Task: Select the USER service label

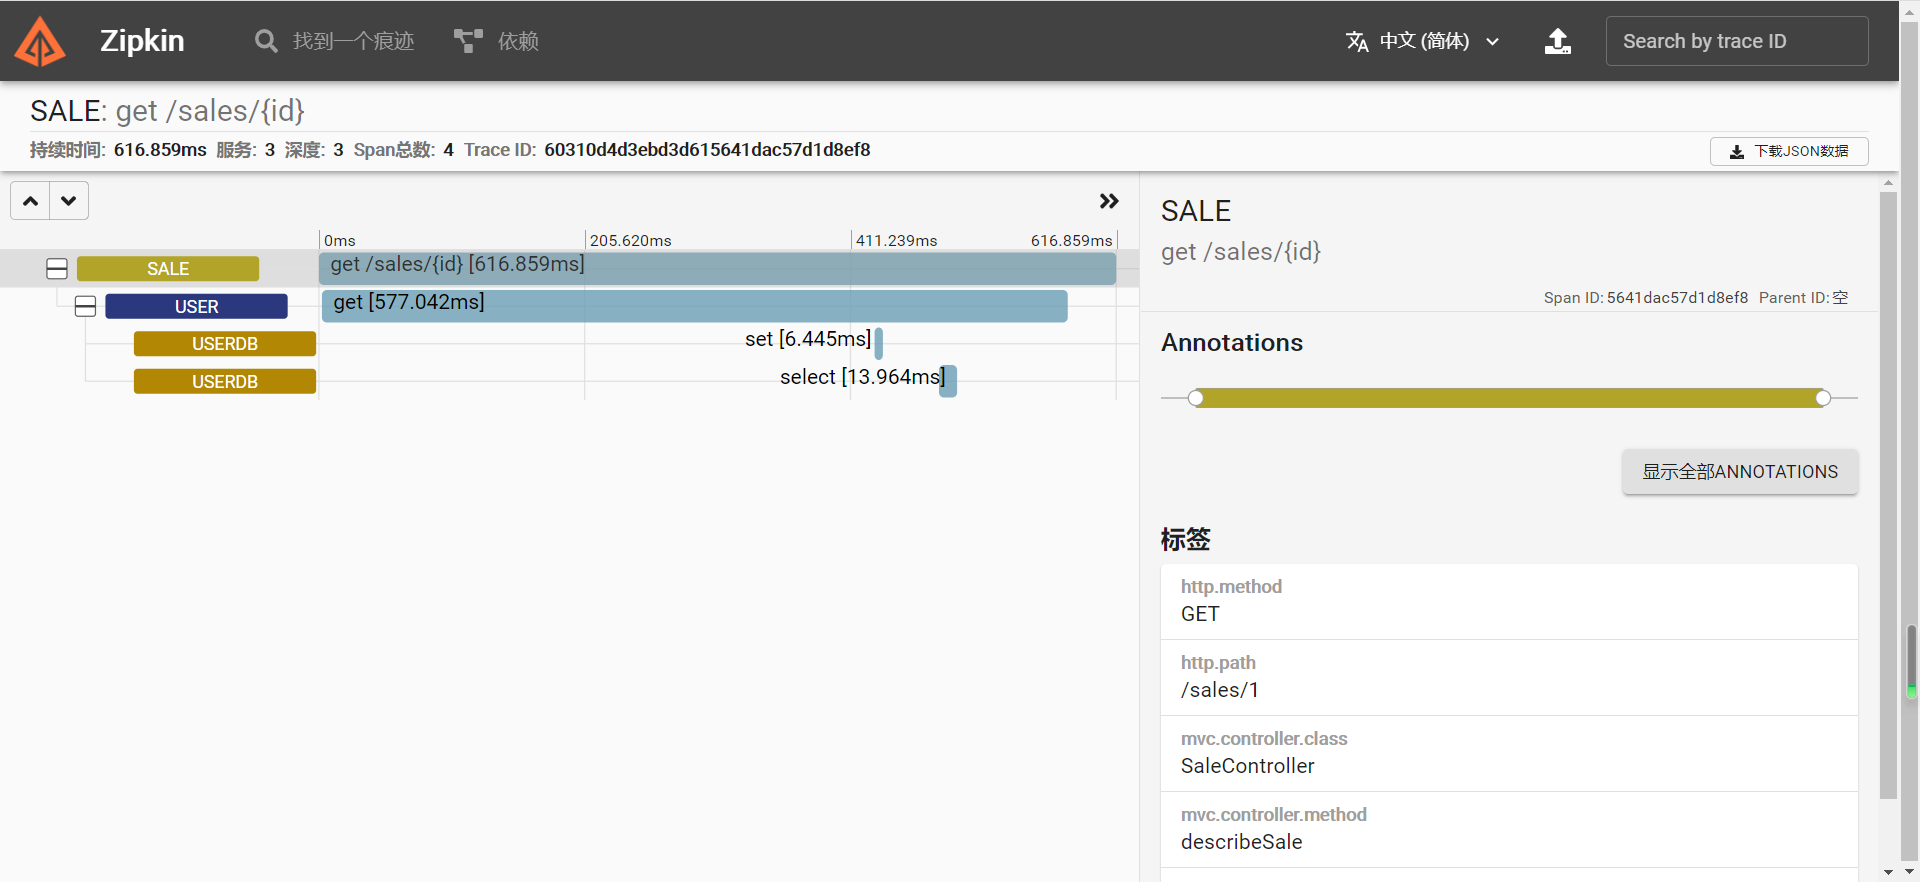Action: coord(197,307)
